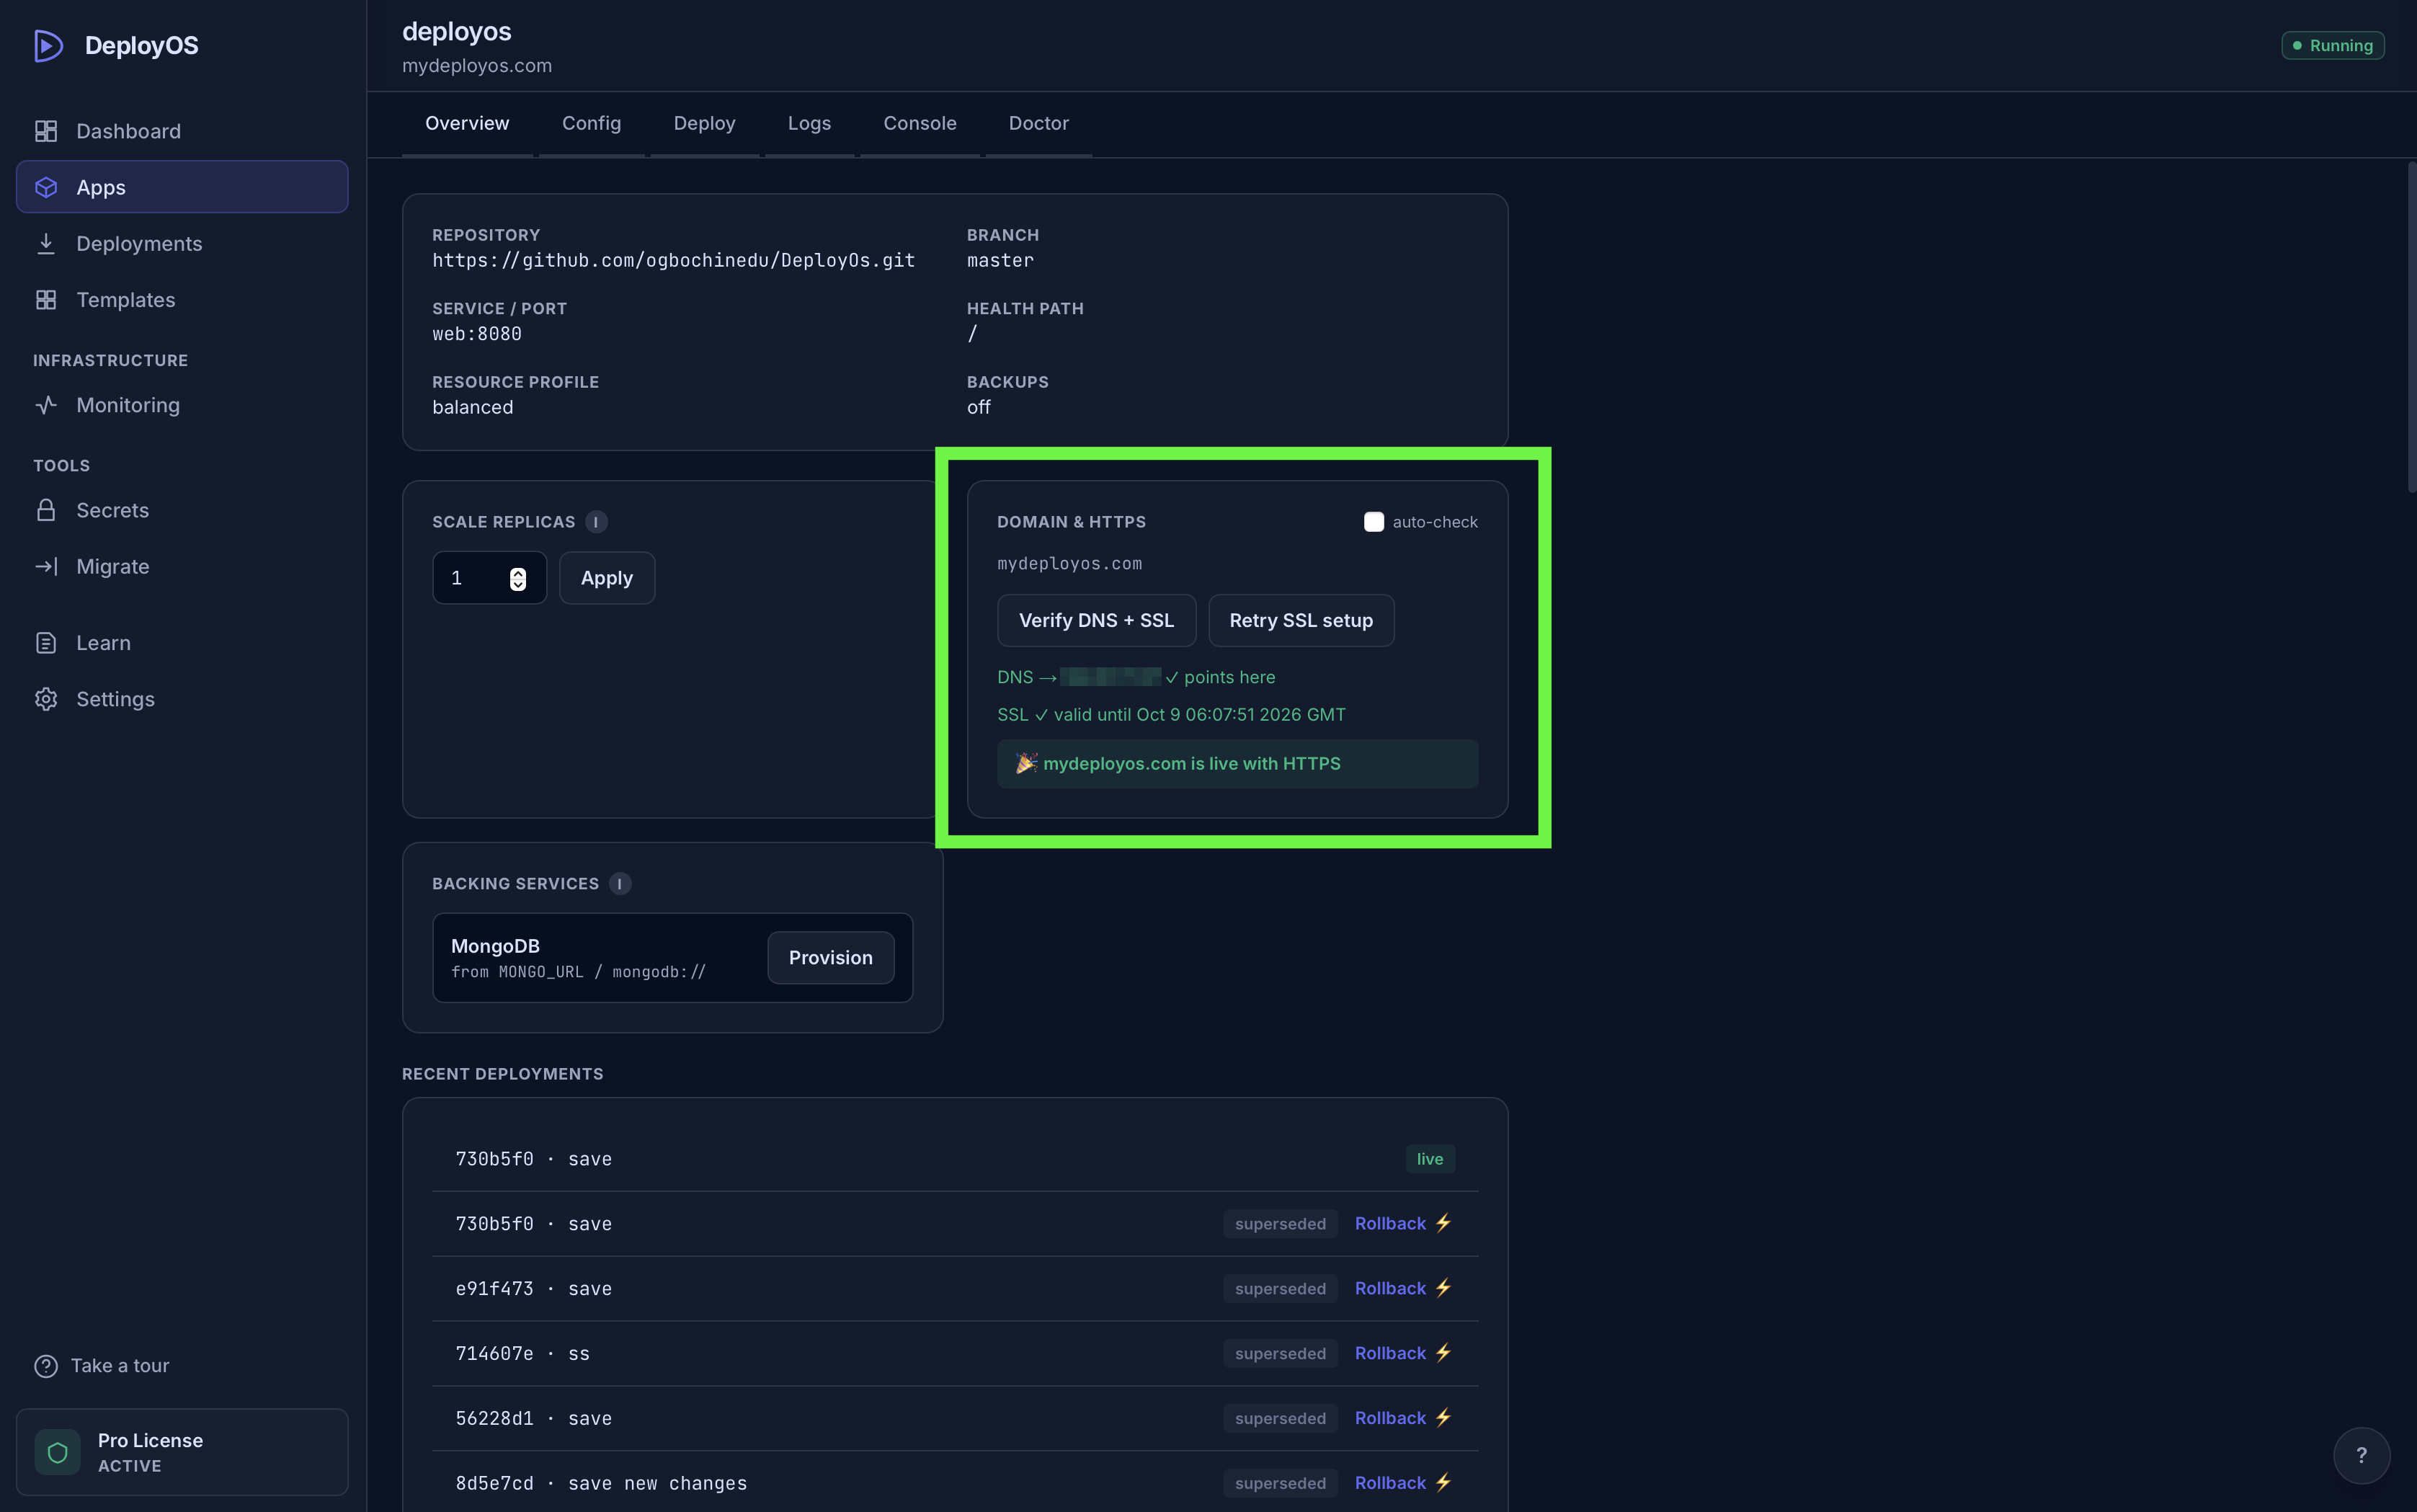The width and height of the screenshot is (2417, 1512).
Task: Open the Doctor tab
Action: point(1039,123)
